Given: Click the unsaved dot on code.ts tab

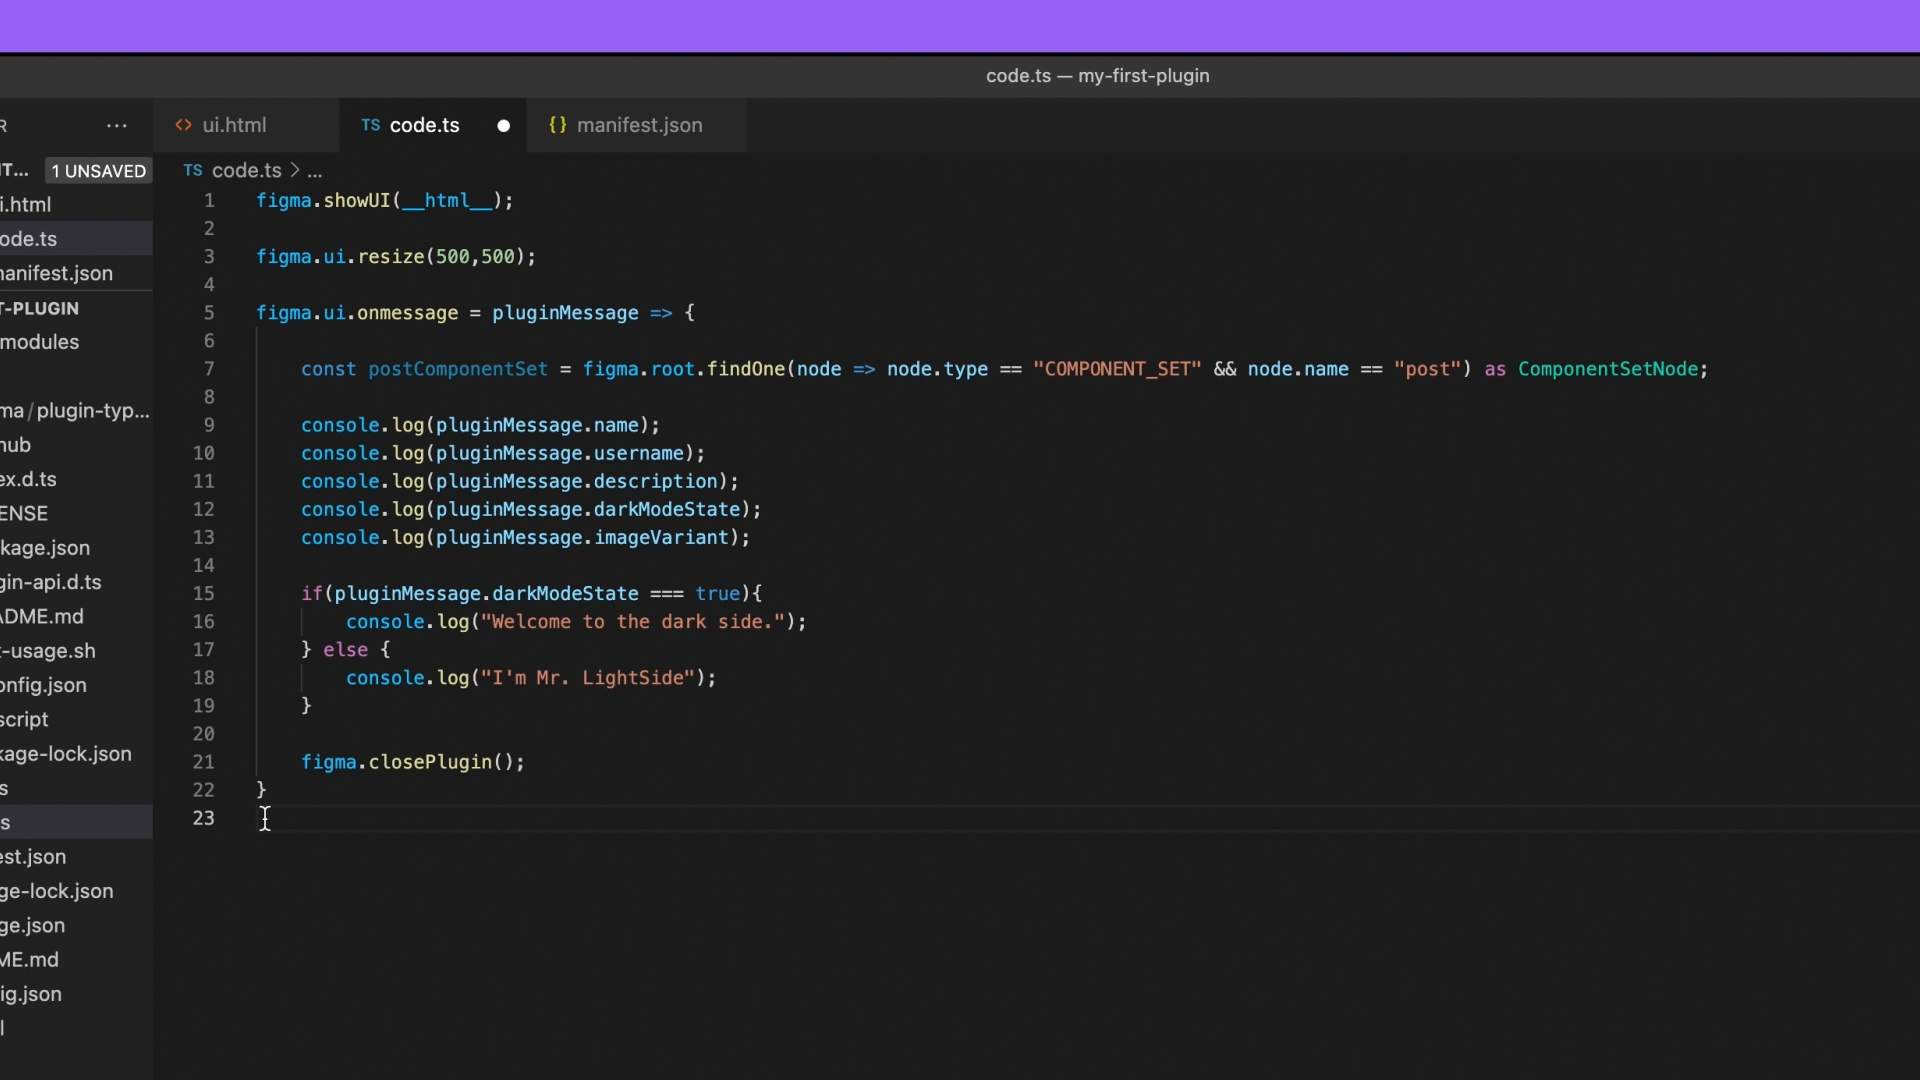Looking at the screenshot, I should 503,126.
